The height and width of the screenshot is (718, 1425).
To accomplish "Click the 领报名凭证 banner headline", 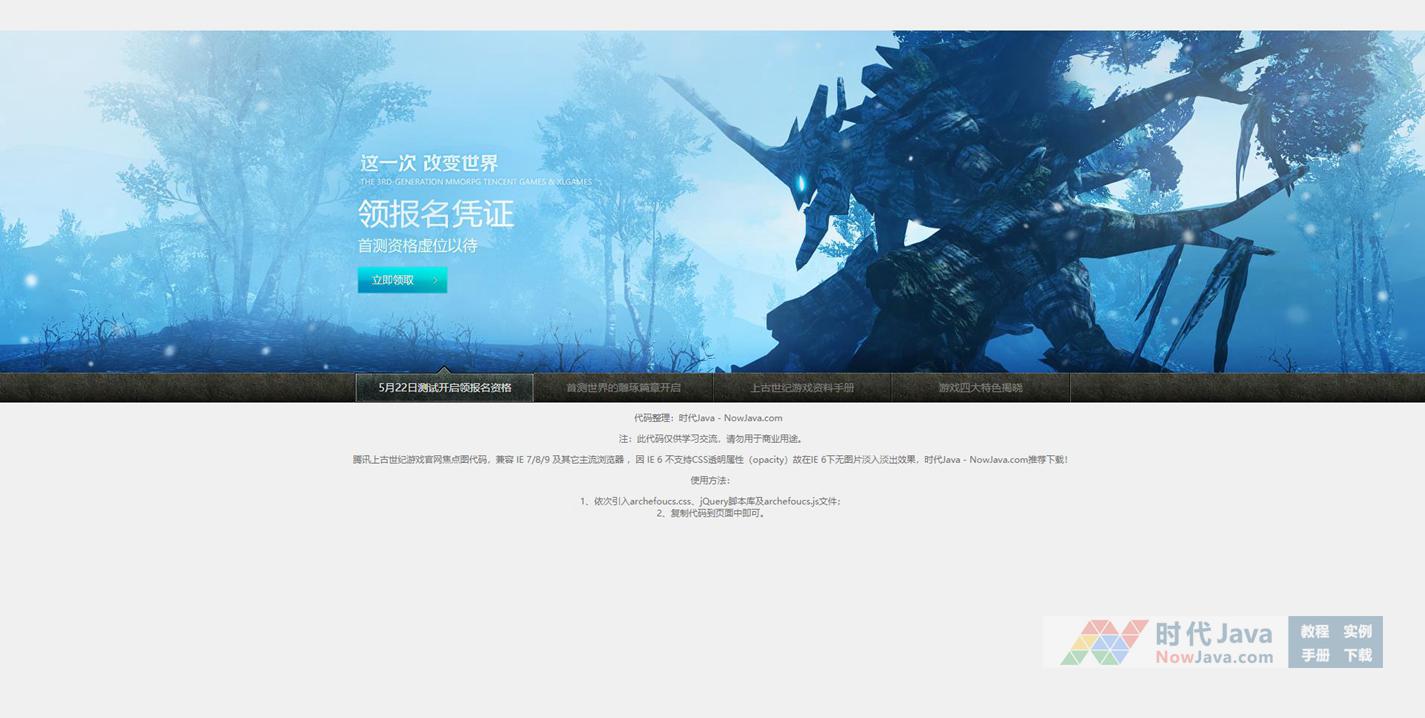I will [436, 213].
